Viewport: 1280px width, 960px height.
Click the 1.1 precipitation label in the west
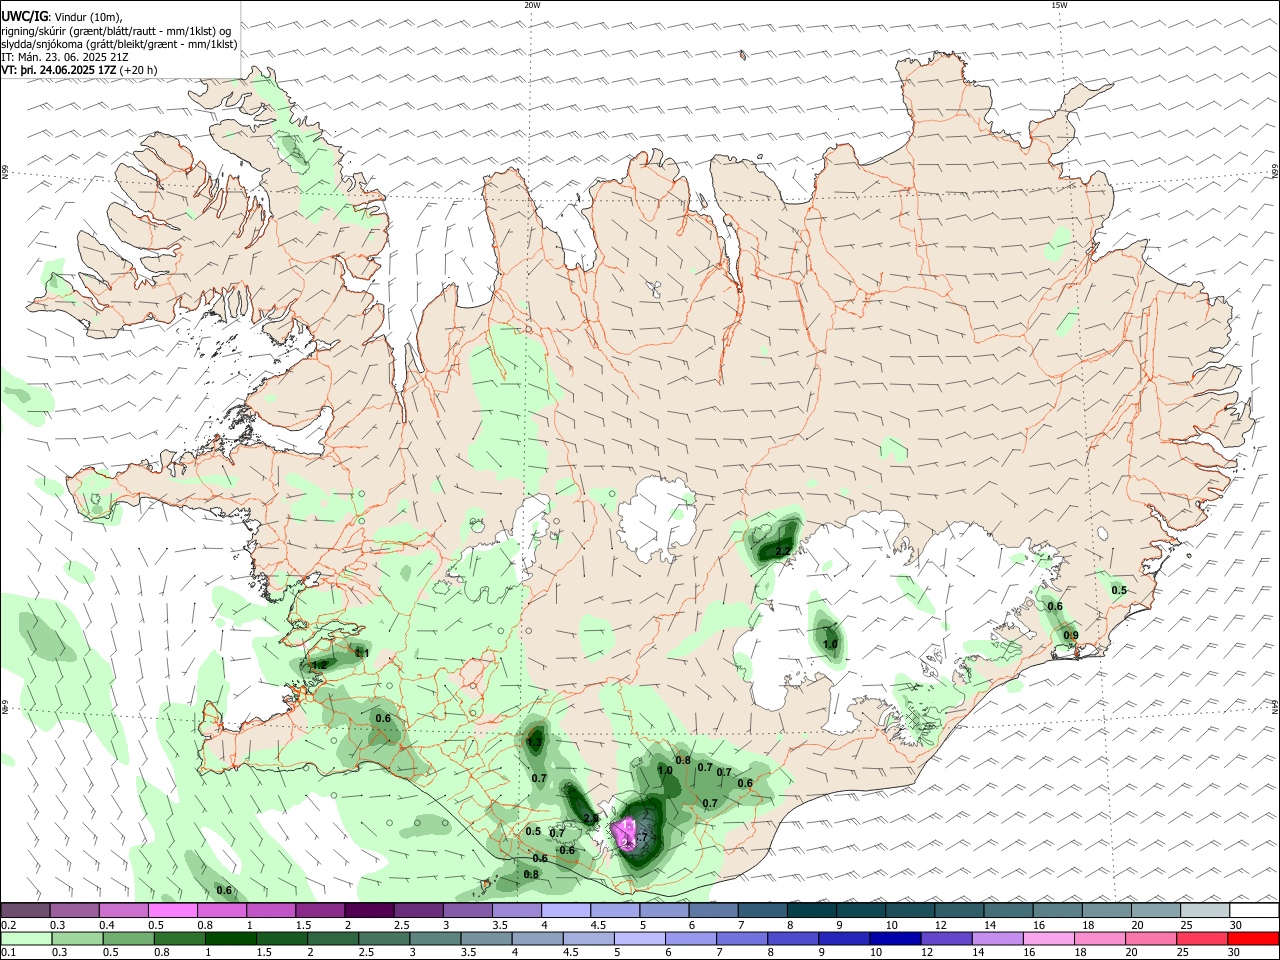coord(362,653)
